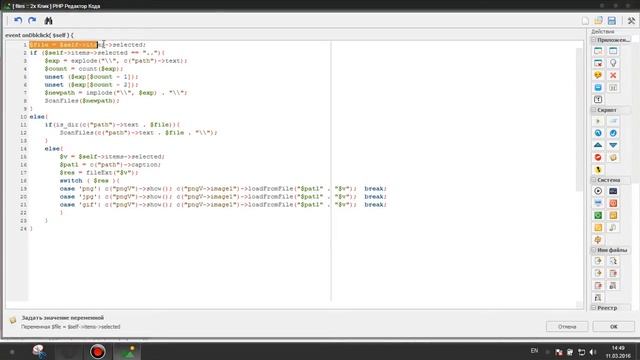Image resolution: width=640 pixels, height=360 pixels.
Task: Open editor settings with the wrench tools icon
Action: pos(631,21)
